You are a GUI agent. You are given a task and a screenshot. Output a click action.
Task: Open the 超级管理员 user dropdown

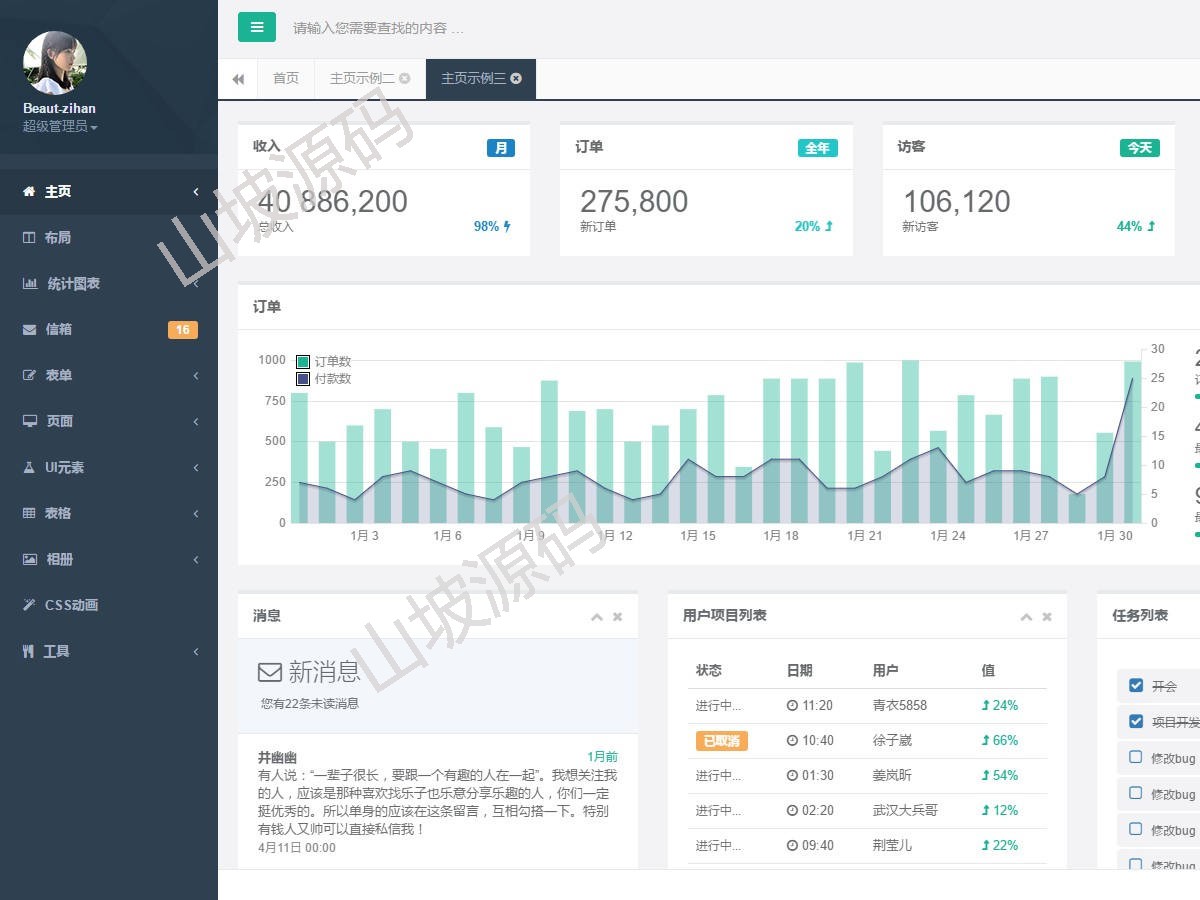[60, 127]
